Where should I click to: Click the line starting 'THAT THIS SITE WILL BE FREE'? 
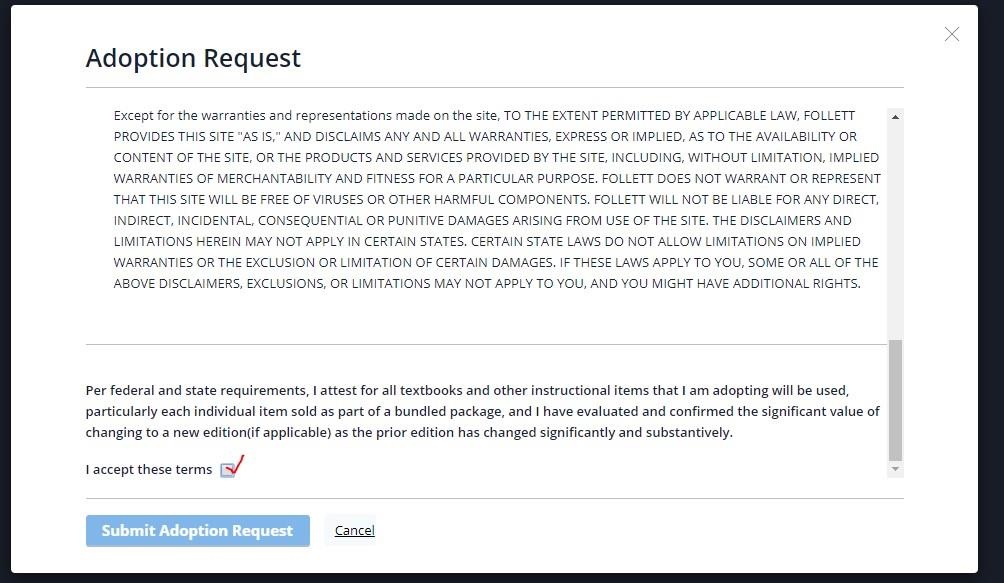pyautogui.click(x=496, y=200)
